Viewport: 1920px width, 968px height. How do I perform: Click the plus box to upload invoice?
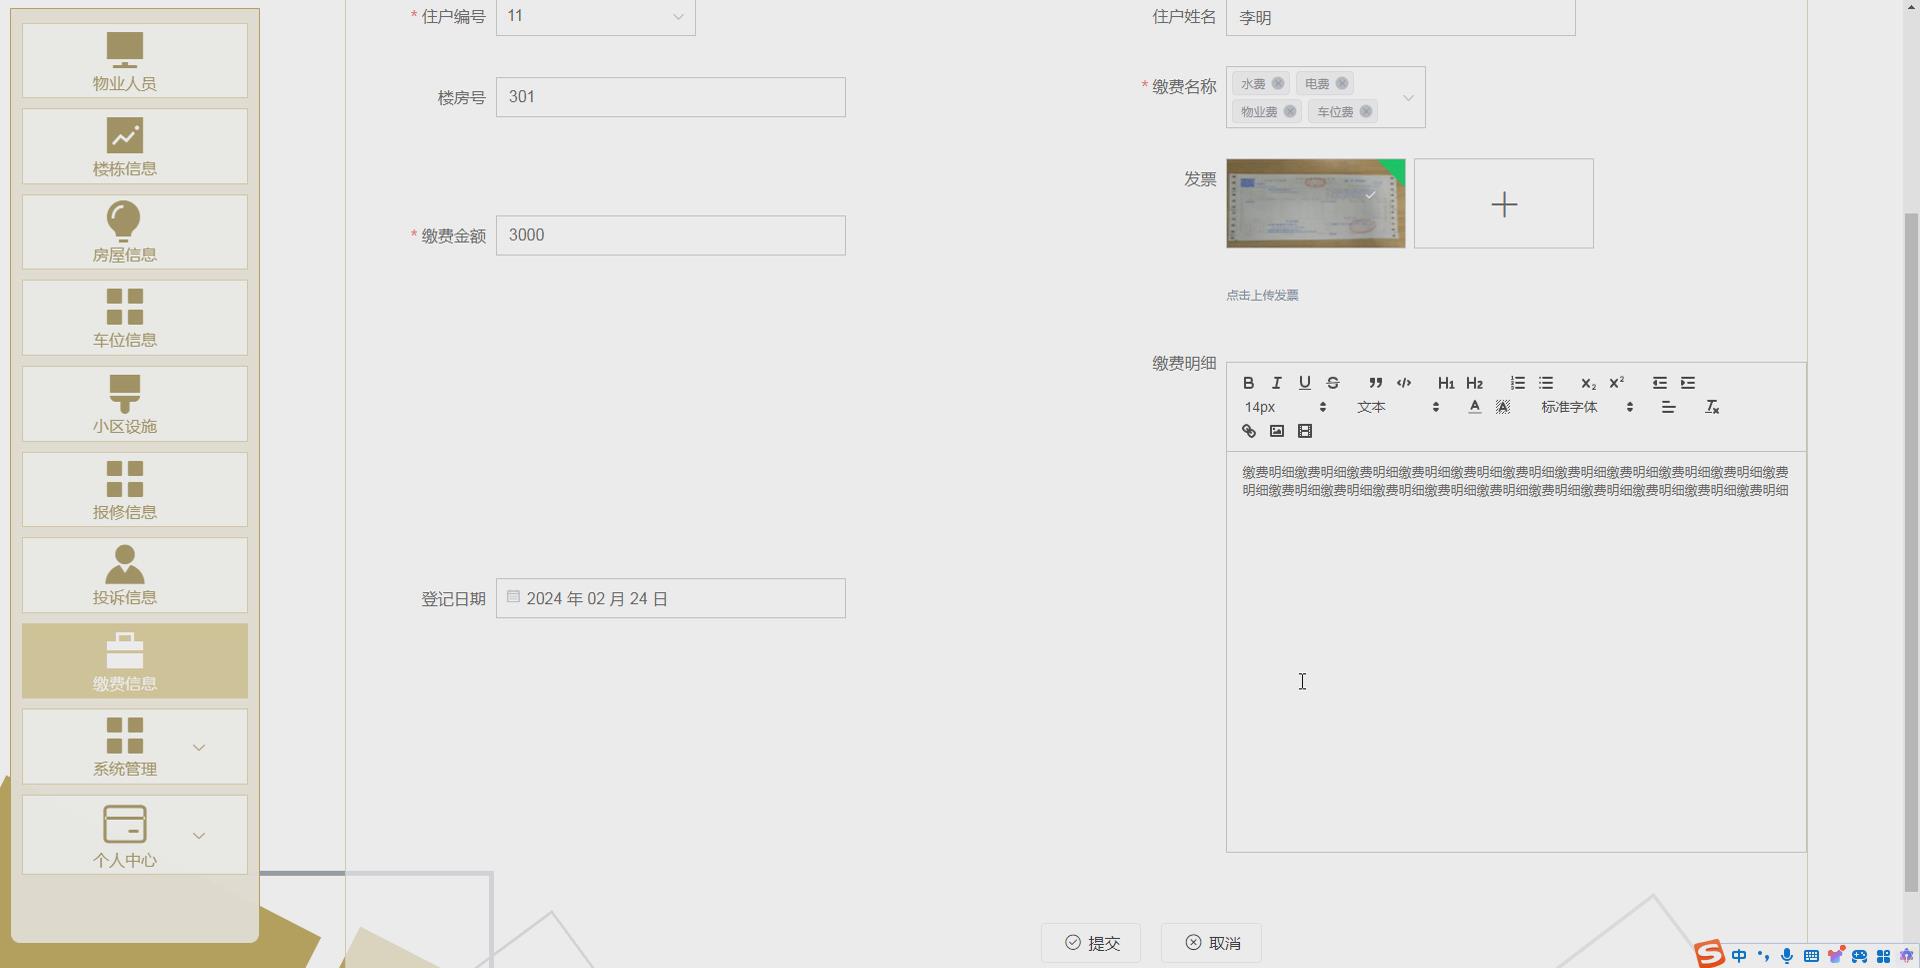pyautogui.click(x=1504, y=204)
